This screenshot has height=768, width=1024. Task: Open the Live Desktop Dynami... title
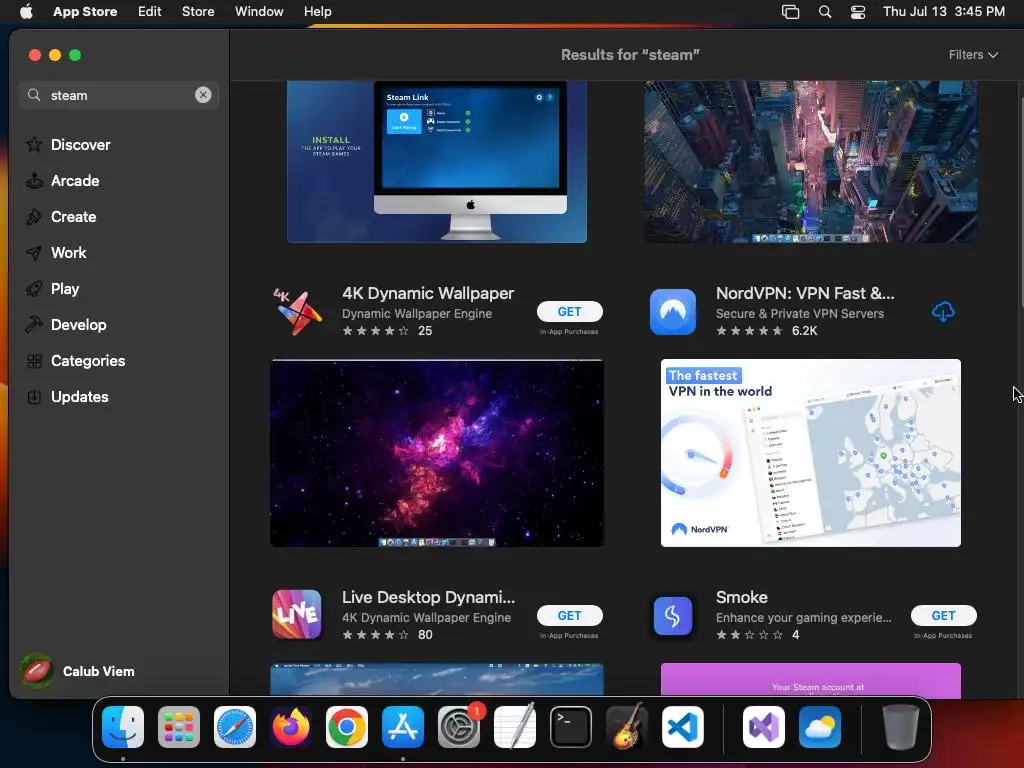point(428,597)
